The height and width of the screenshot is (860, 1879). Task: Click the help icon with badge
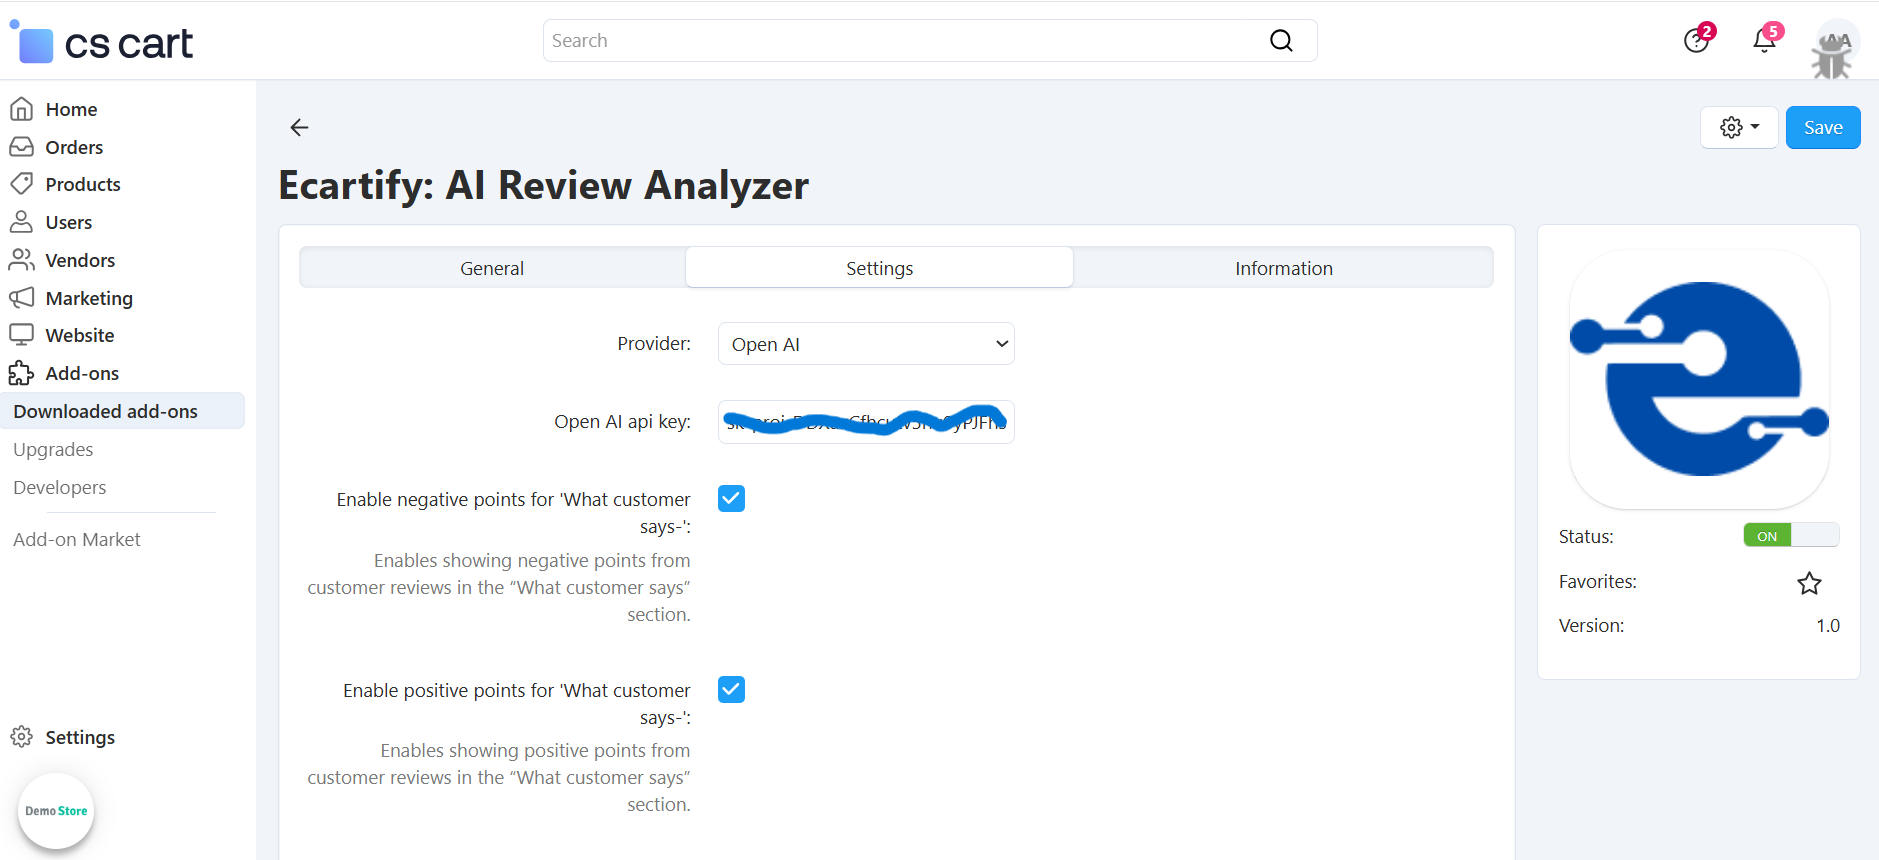pos(1696,41)
